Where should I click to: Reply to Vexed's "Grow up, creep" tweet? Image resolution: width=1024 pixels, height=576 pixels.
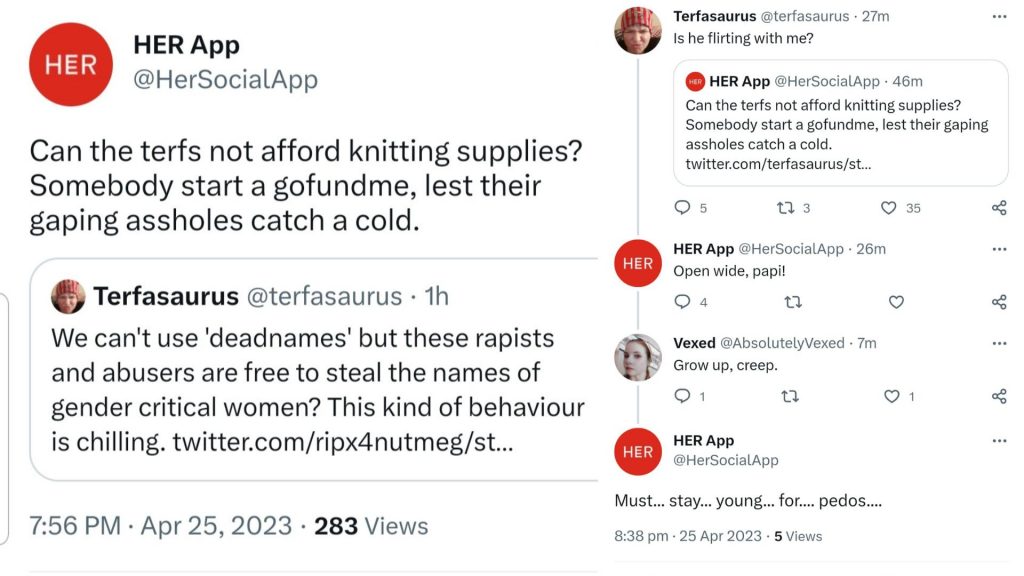point(682,396)
